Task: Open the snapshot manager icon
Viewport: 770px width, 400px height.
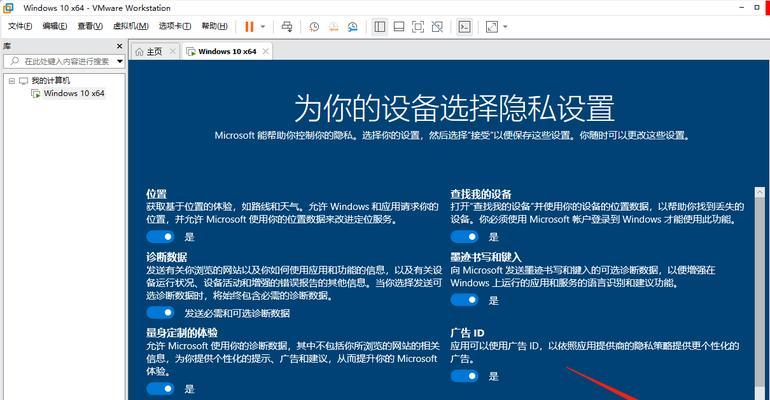Action: [x=353, y=27]
